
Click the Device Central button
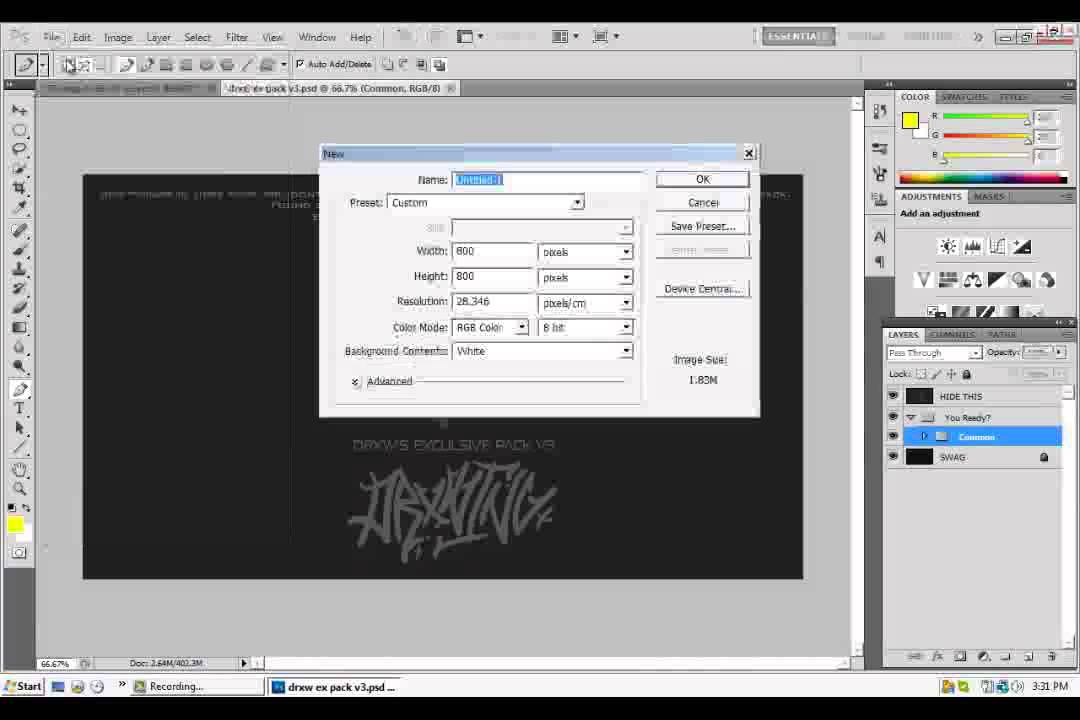(703, 289)
